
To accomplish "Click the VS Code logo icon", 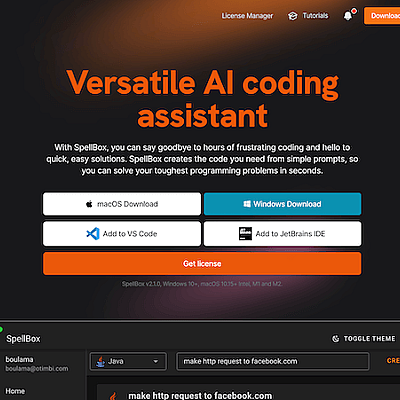I will (x=93, y=234).
